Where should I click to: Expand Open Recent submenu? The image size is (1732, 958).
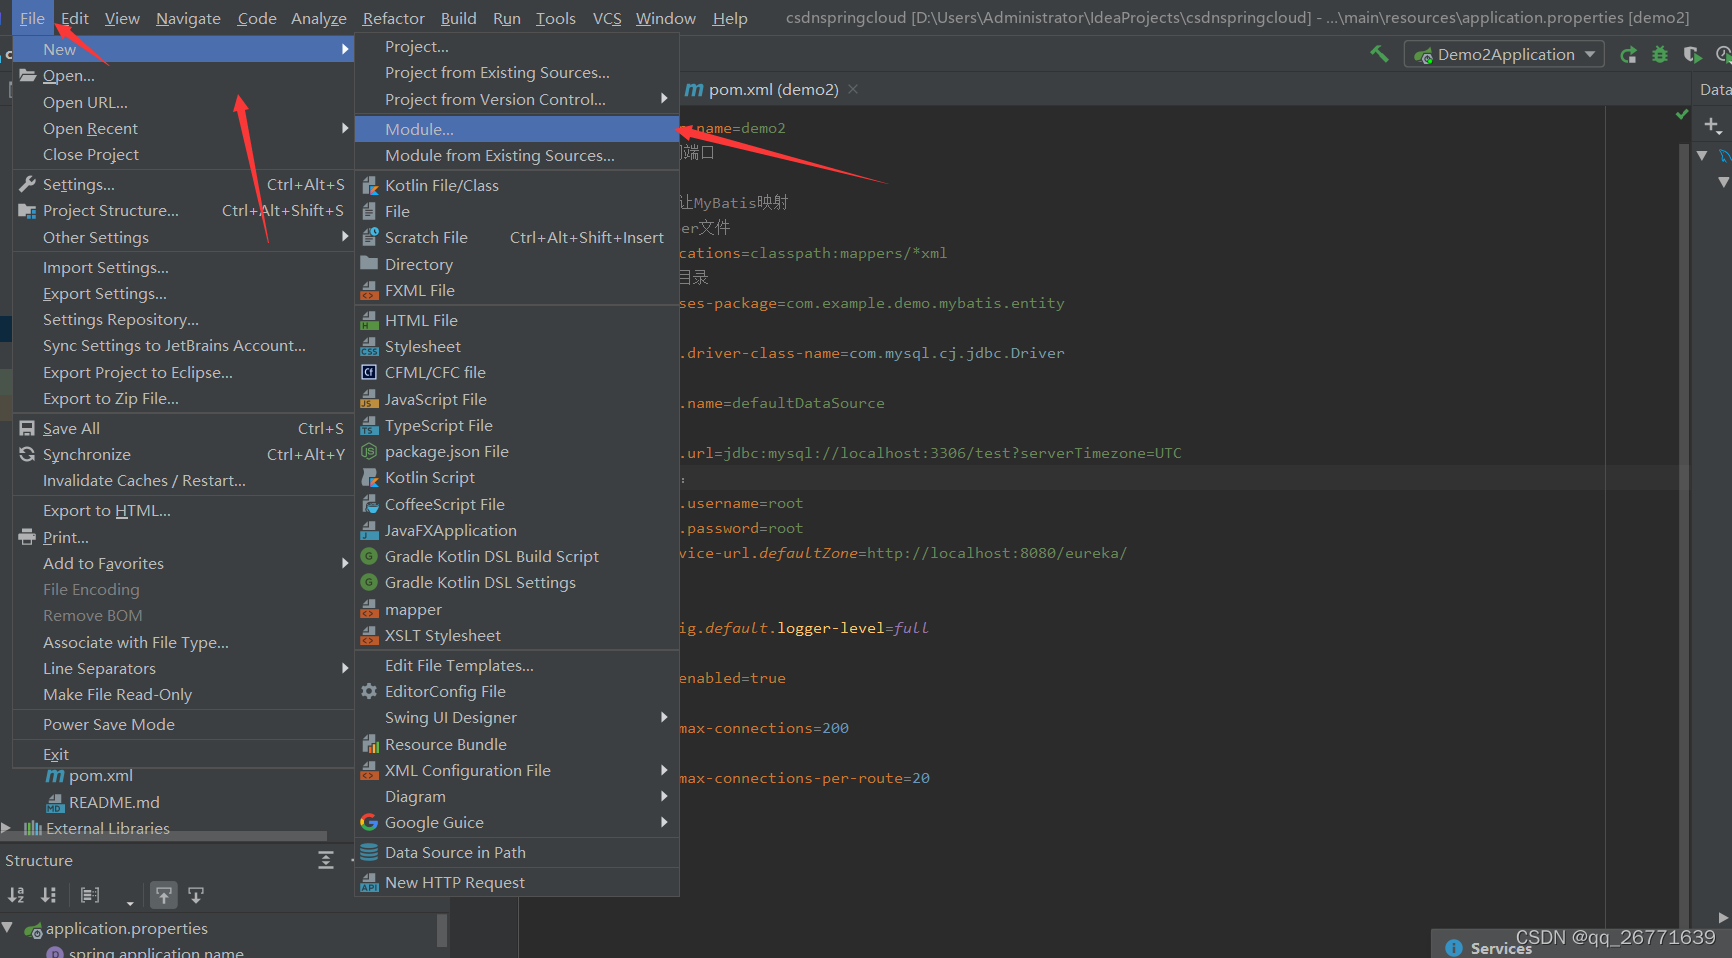coord(183,128)
